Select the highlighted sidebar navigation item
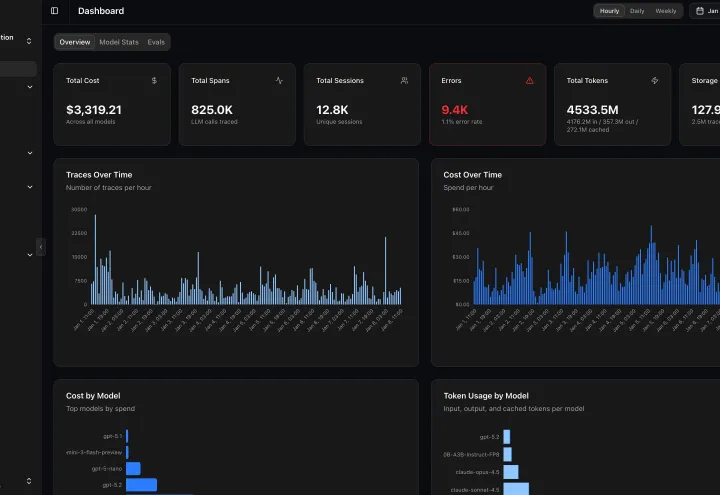Viewport: 720px width, 495px height. click(18, 69)
